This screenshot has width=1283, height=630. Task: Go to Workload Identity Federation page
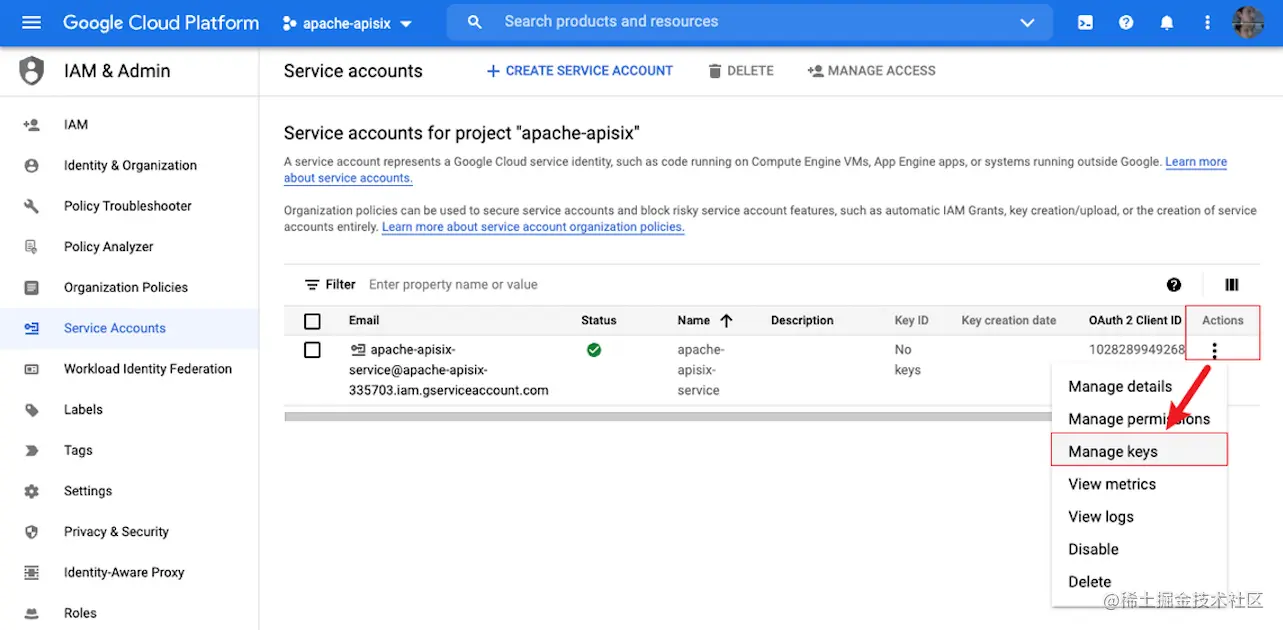[148, 369]
